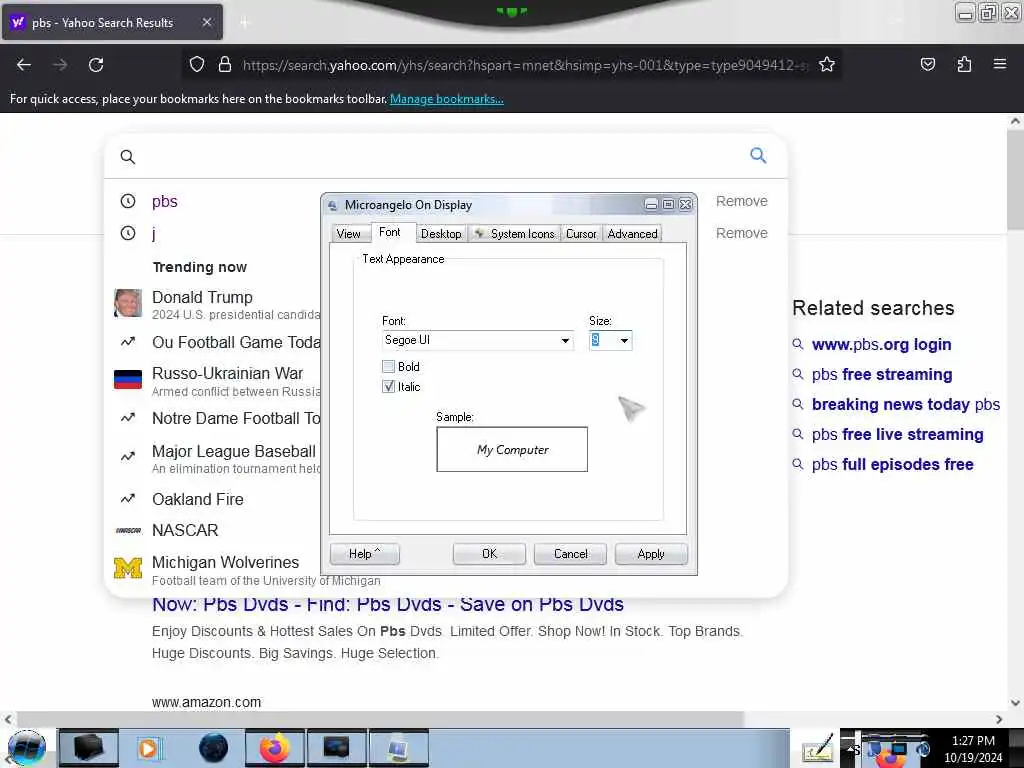Open a new tab with the plus
Screen dimensions: 1024x768
(x=245, y=23)
